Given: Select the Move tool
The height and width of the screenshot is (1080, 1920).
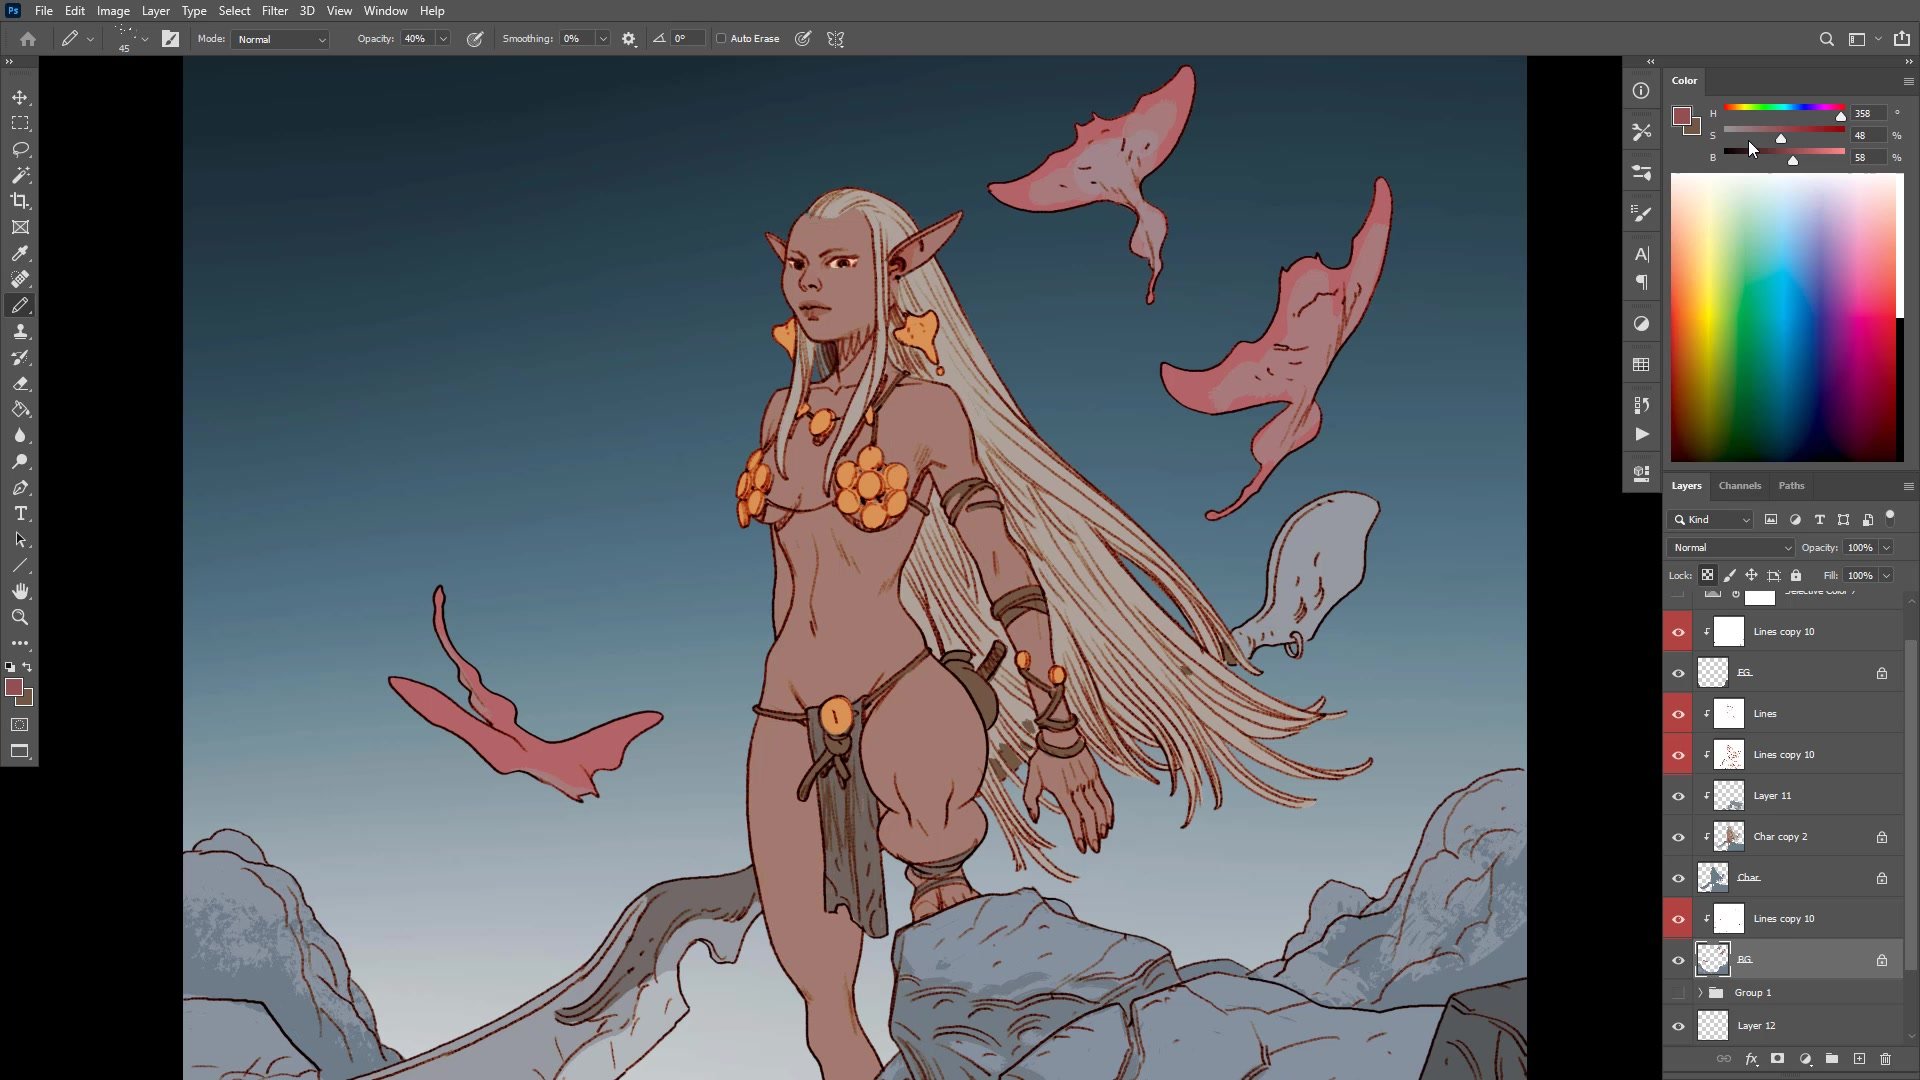Looking at the screenshot, I should (20, 97).
